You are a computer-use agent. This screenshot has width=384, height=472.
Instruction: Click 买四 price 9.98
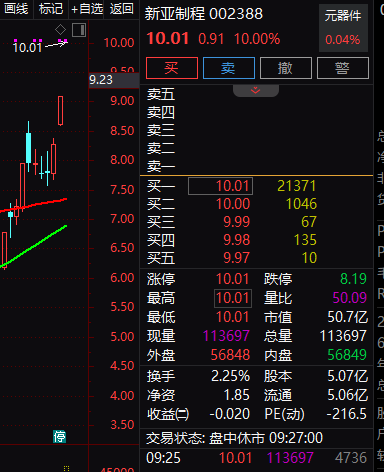click(236, 240)
